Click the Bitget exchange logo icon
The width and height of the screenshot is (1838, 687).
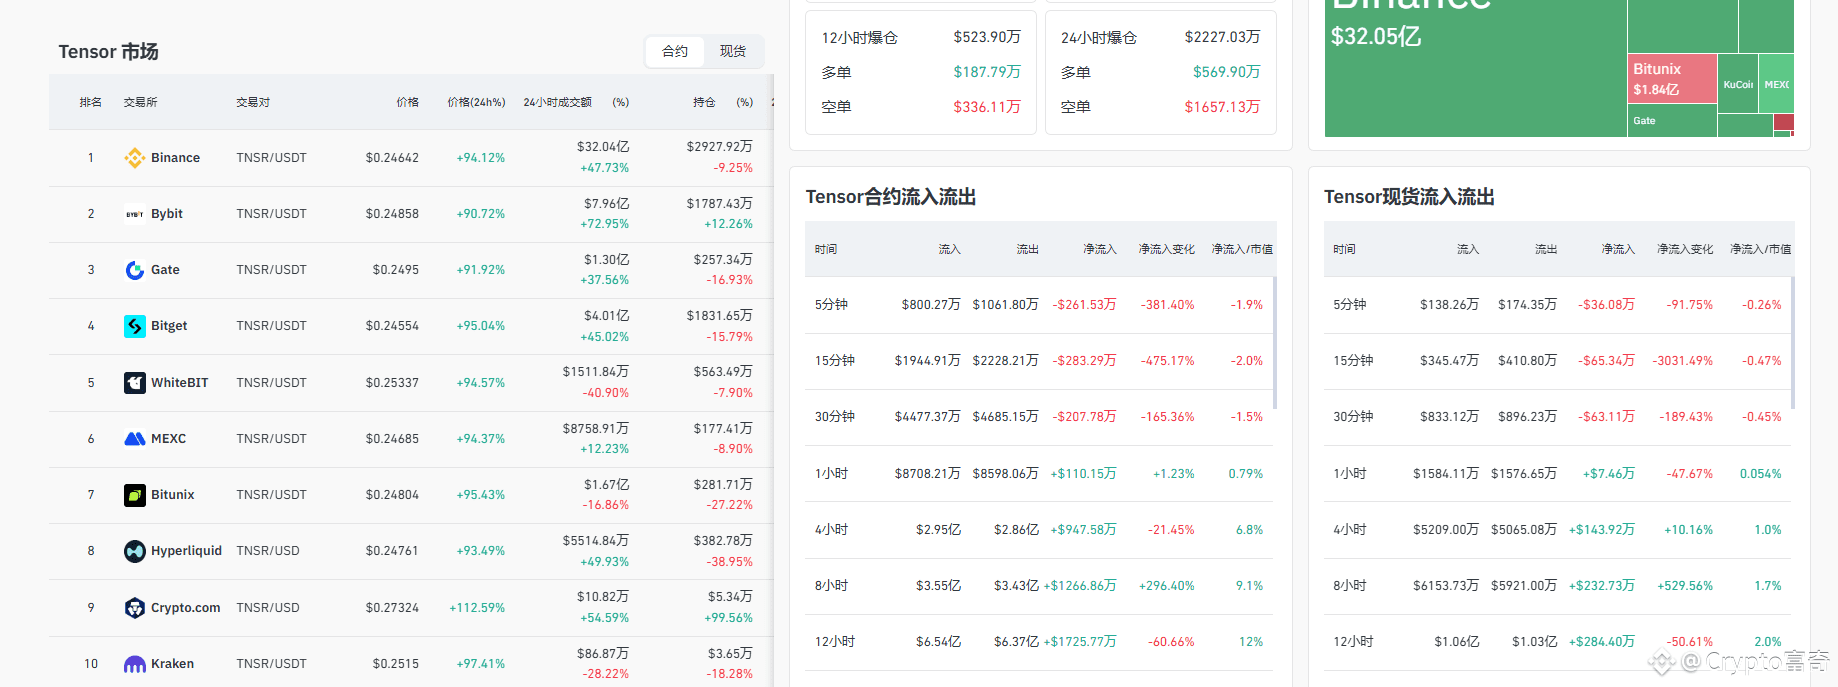click(x=134, y=326)
